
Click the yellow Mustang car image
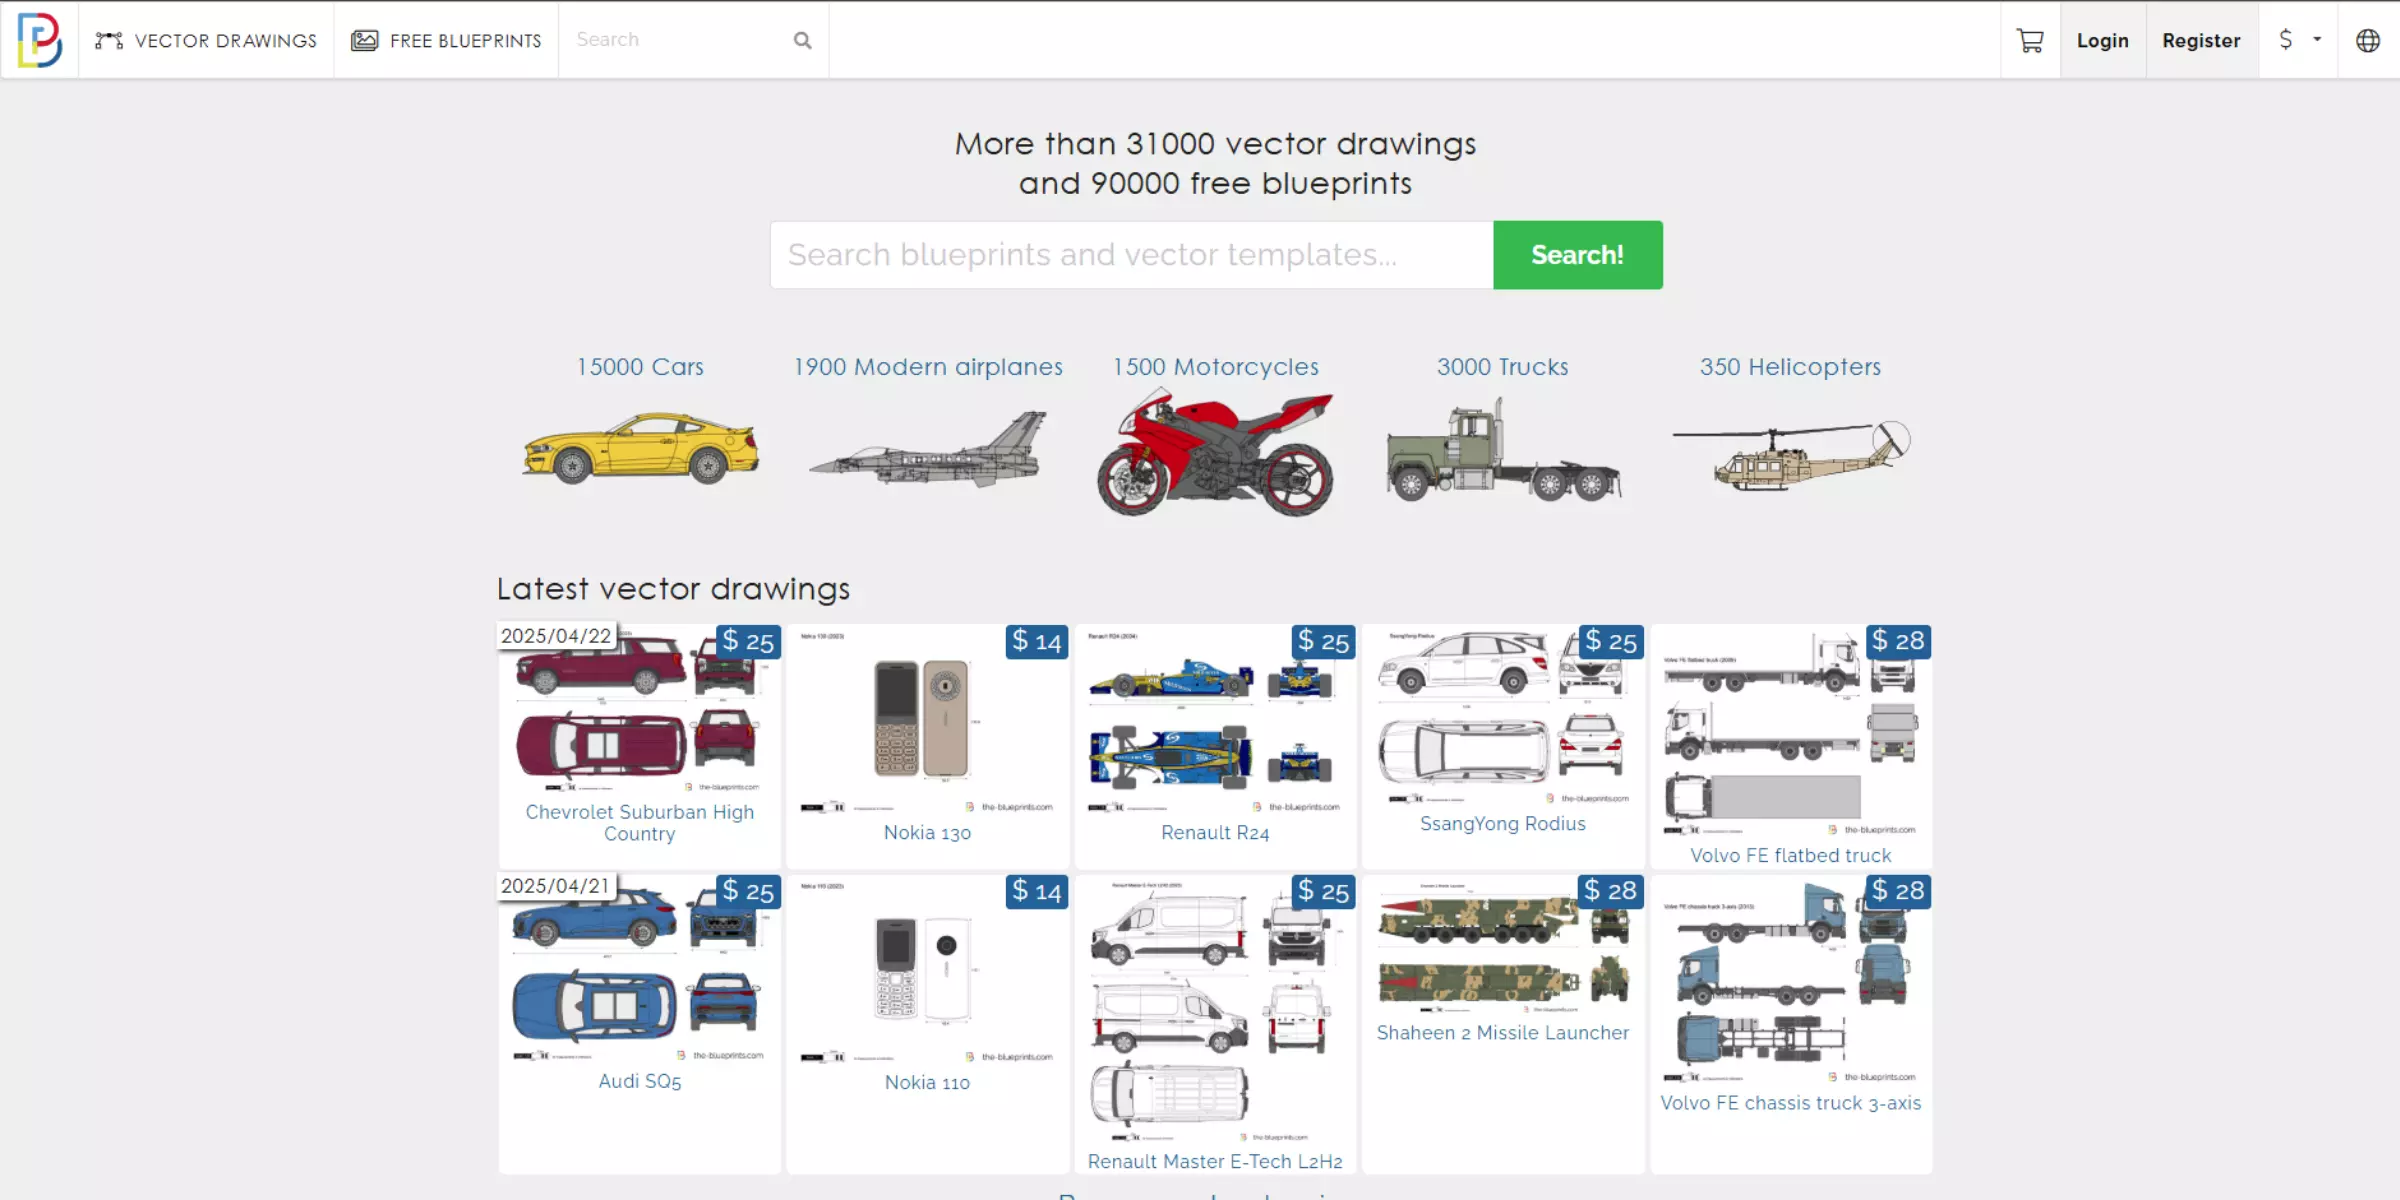click(x=640, y=448)
